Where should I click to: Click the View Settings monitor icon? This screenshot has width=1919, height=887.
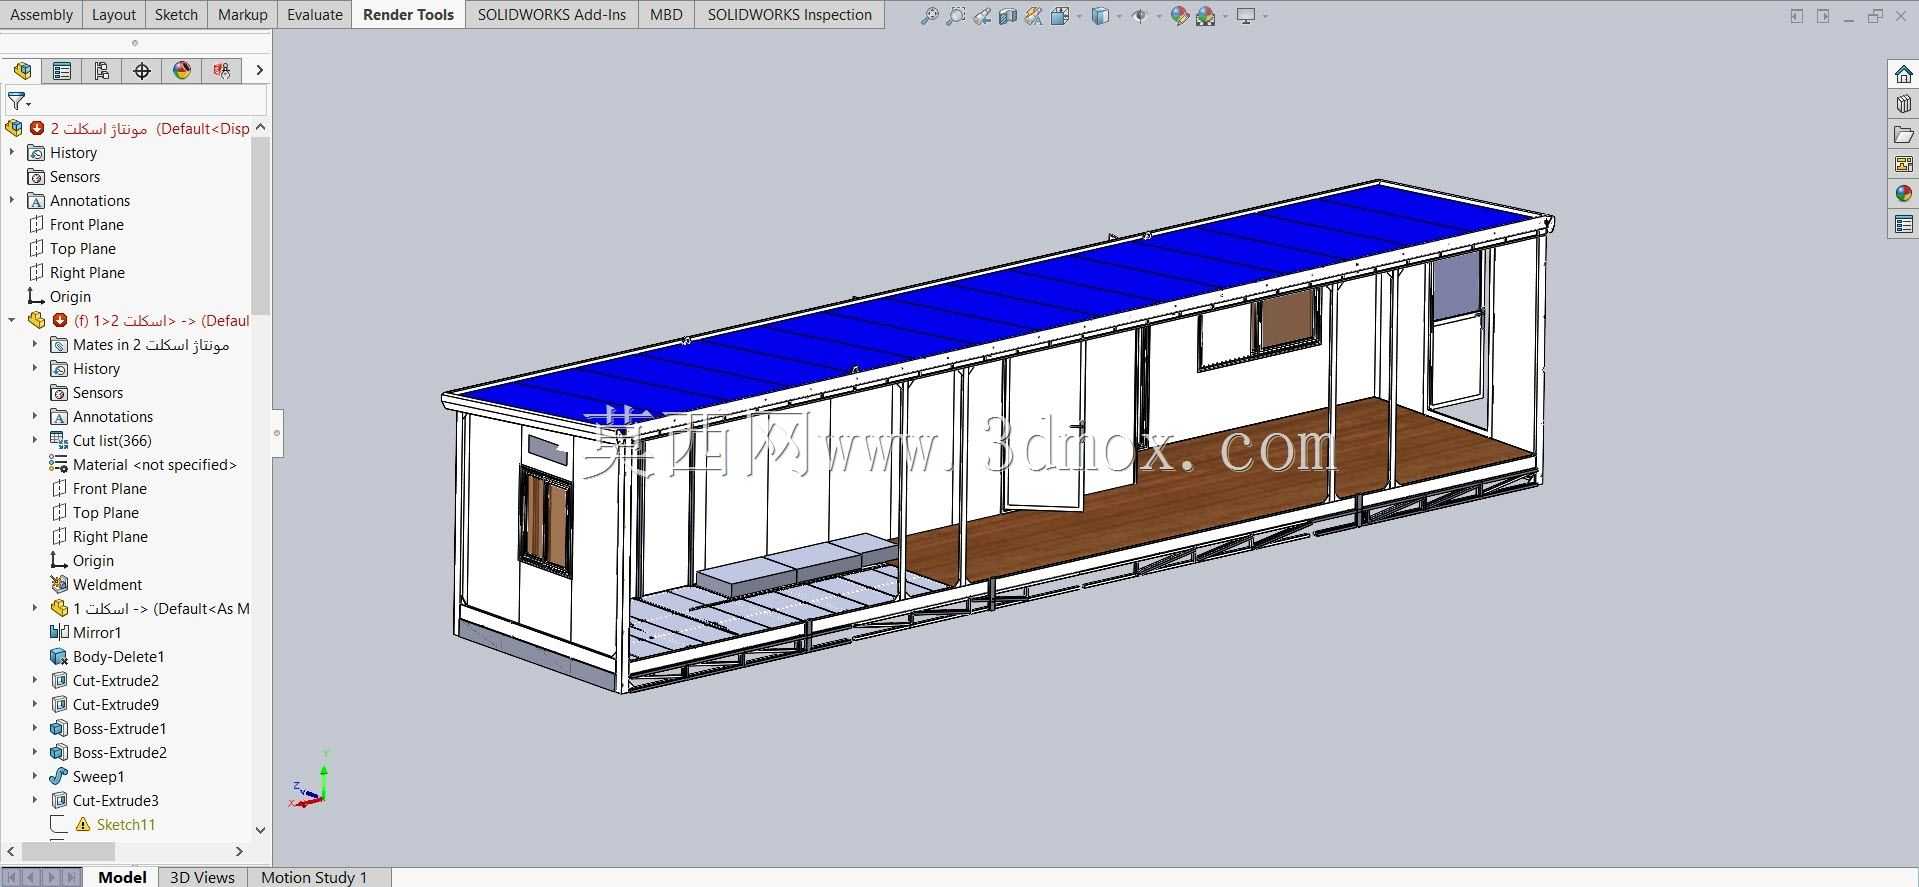click(1246, 16)
